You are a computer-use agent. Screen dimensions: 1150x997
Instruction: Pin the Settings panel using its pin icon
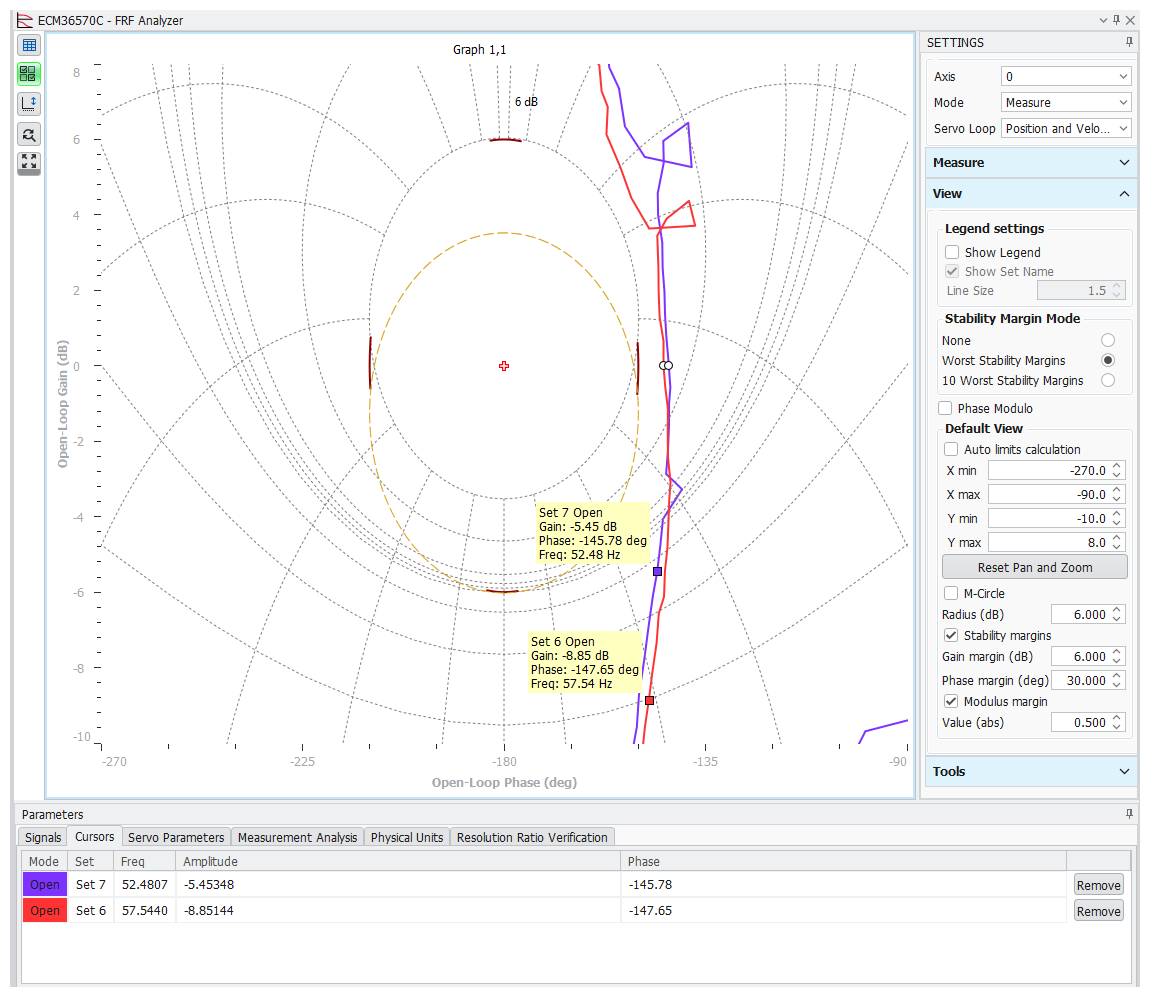[x=1128, y=42]
